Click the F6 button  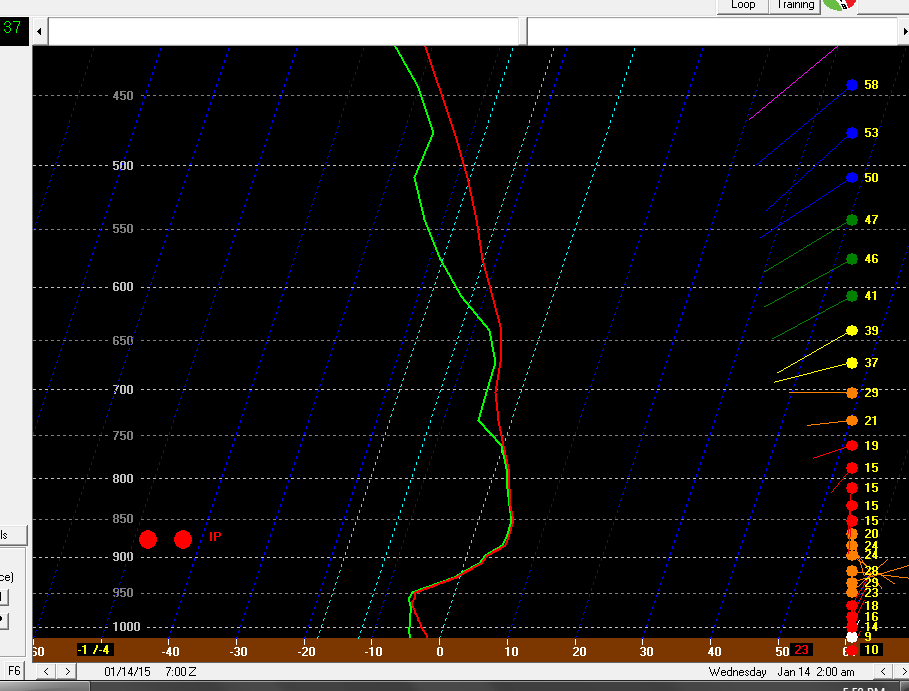point(14,671)
